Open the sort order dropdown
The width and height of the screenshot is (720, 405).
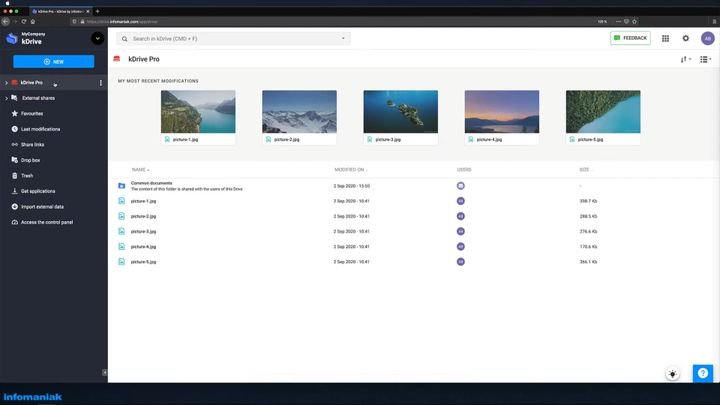coord(685,60)
